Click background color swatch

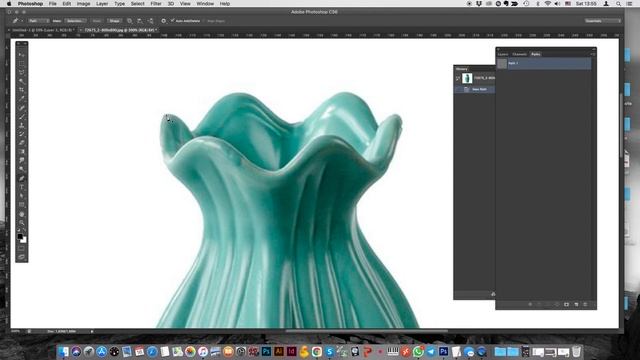[23, 240]
